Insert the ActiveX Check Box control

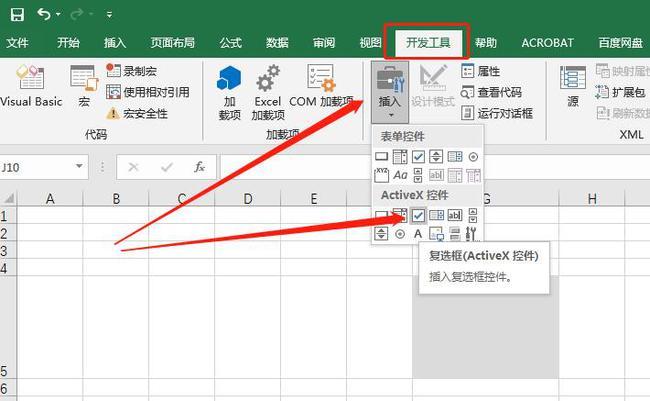click(418, 215)
